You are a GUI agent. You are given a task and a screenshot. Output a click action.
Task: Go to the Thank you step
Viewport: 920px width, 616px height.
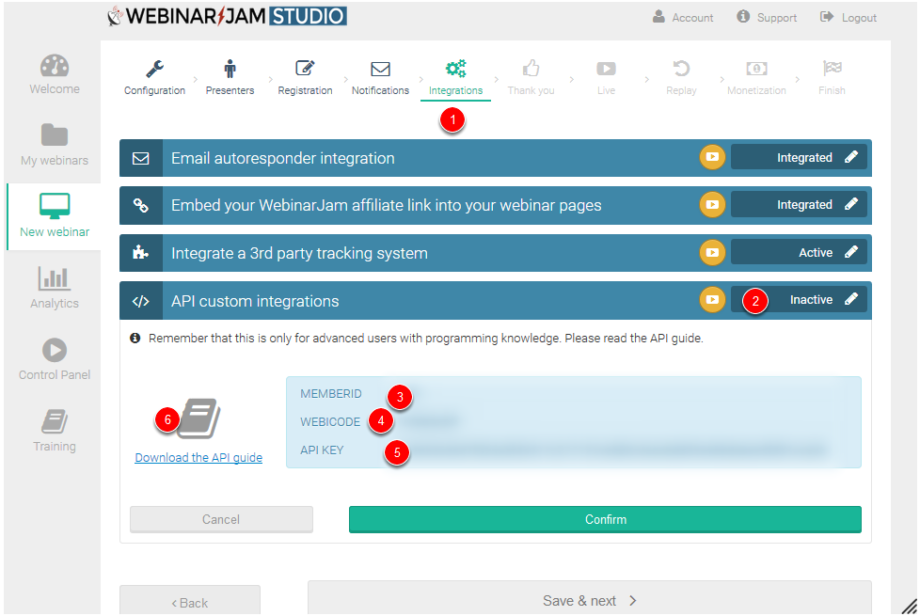point(531,78)
